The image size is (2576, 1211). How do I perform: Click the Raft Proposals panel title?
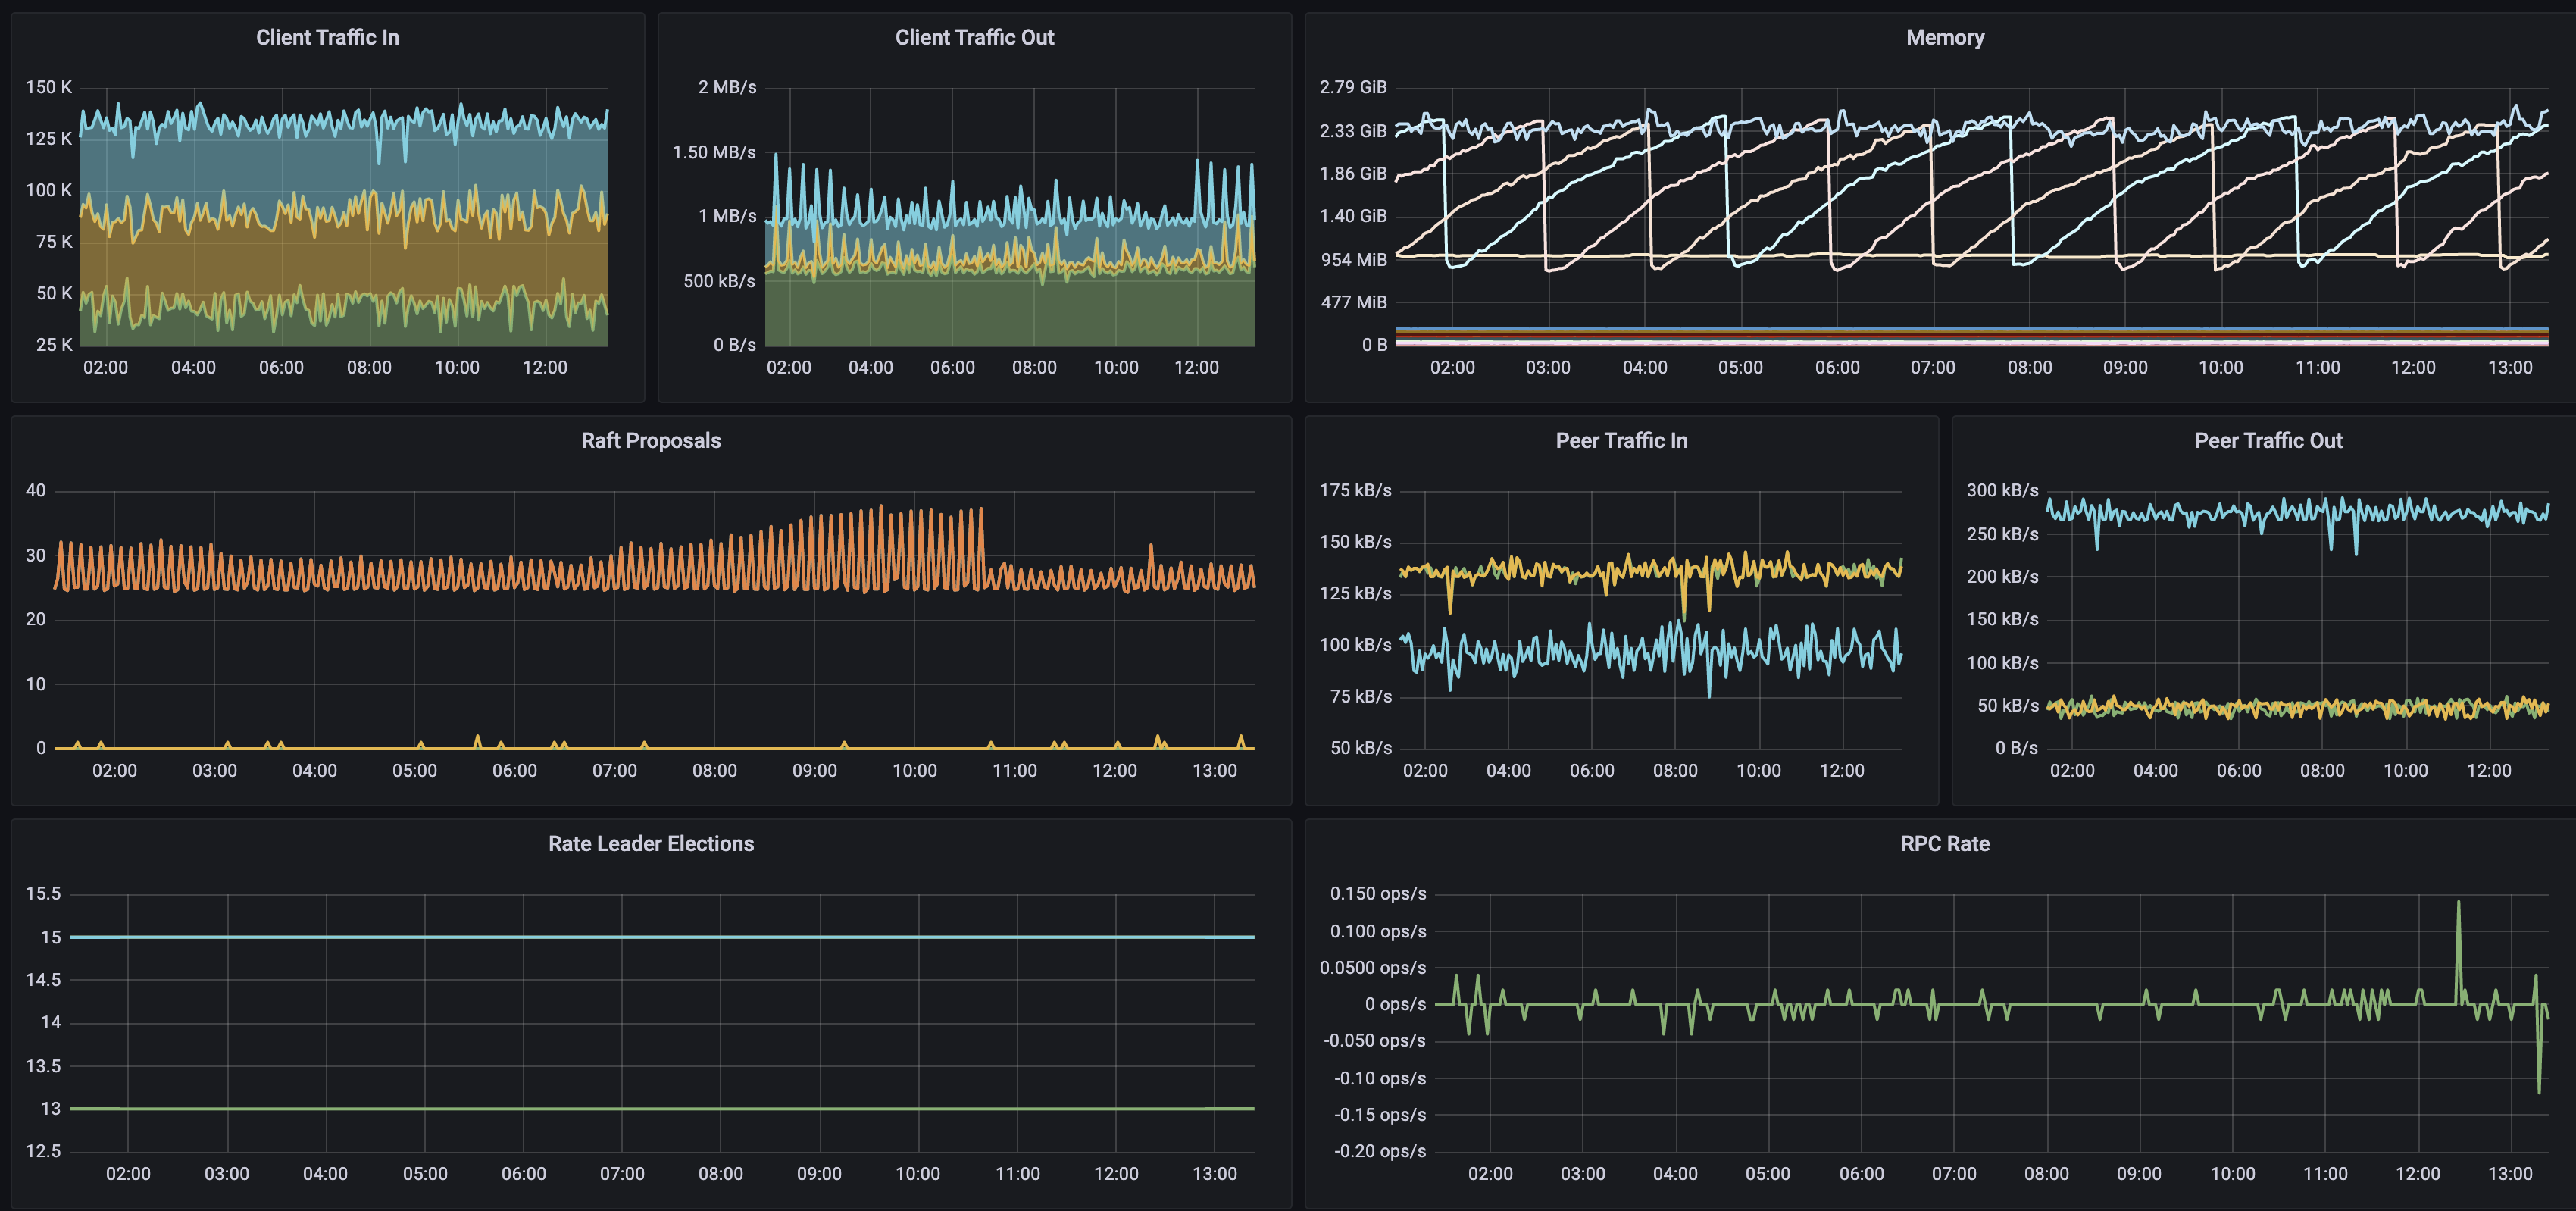651,440
